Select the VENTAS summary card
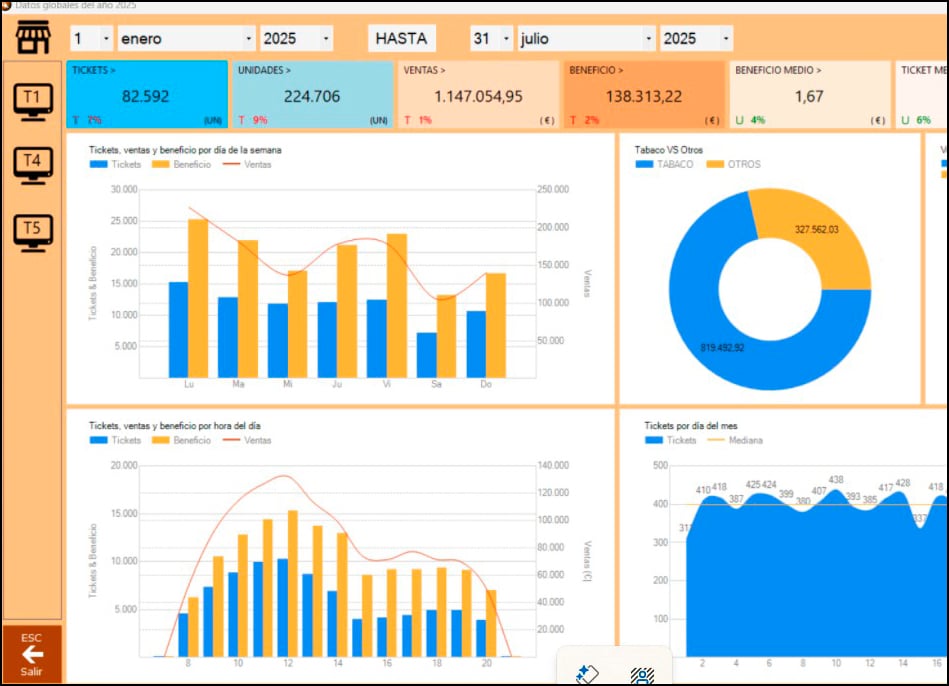This screenshot has height=686, width=949. pyautogui.click(x=478, y=95)
